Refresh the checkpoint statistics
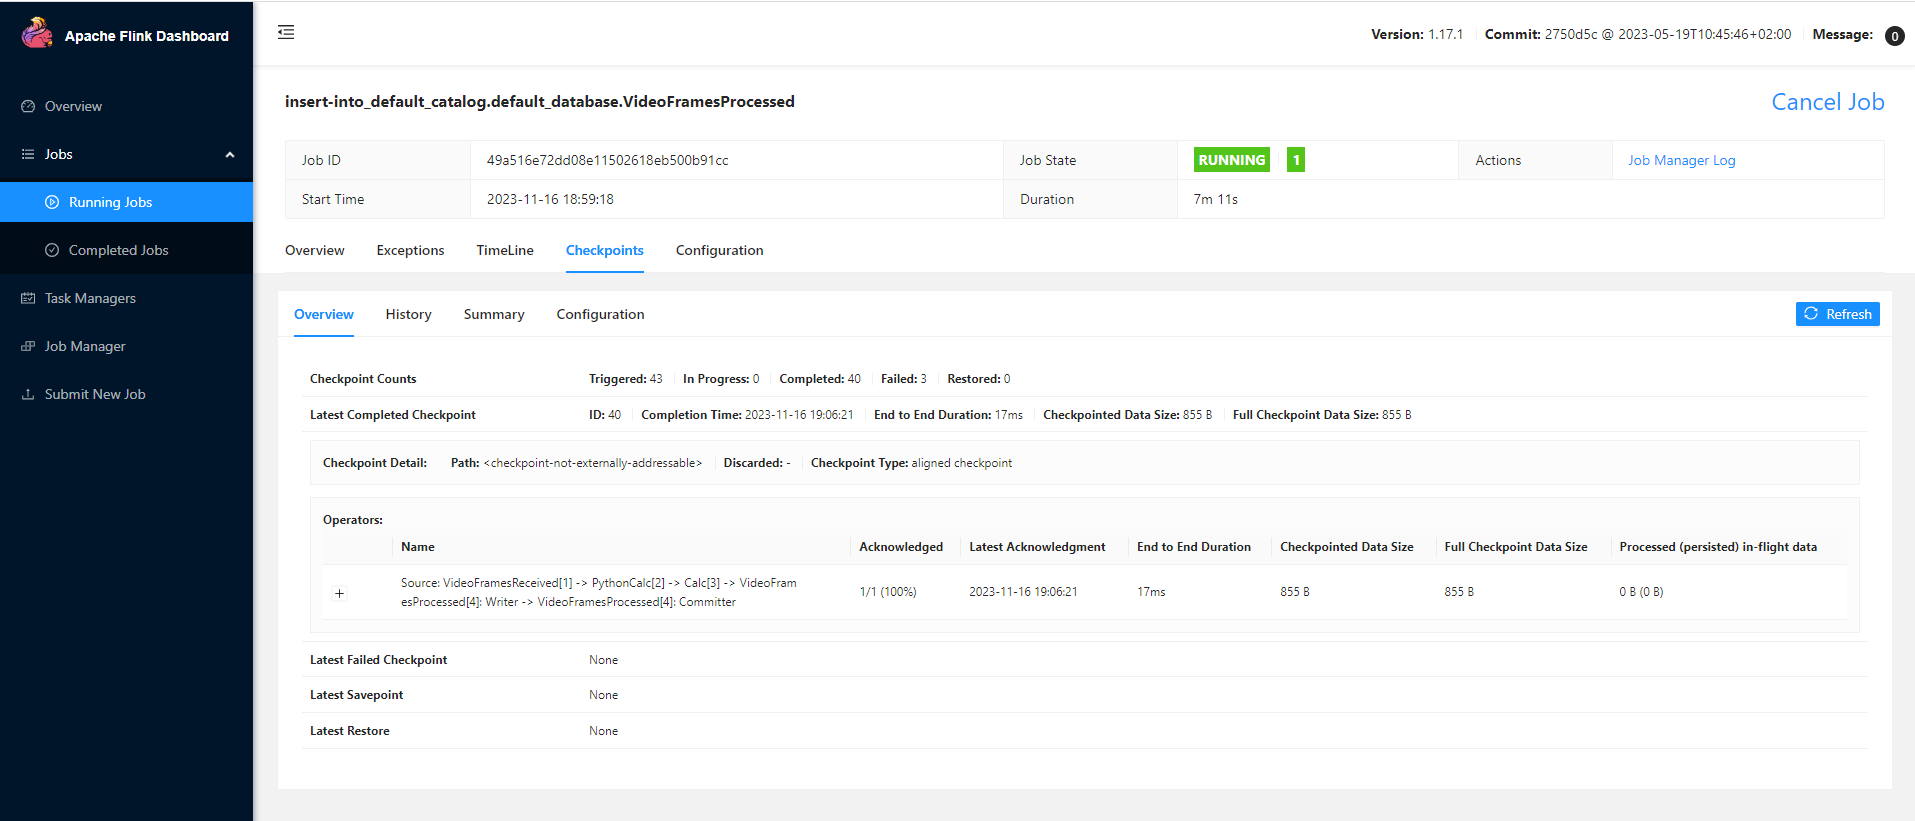 tap(1837, 314)
